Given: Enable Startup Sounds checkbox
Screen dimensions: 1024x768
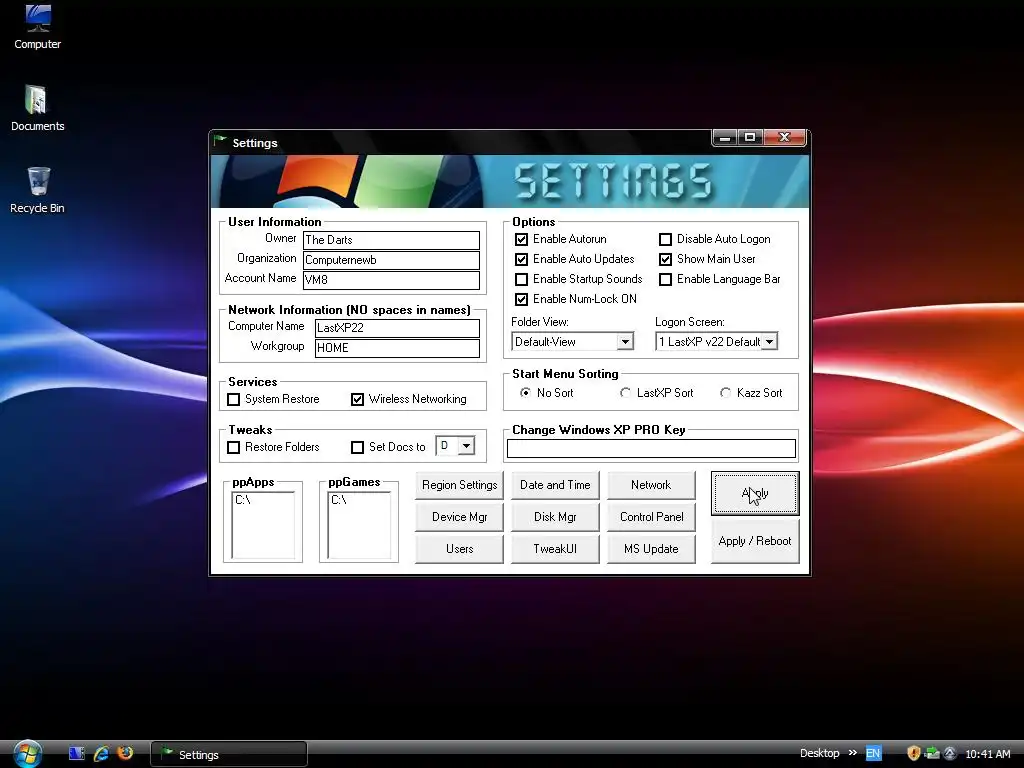Looking at the screenshot, I should tap(521, 280).
